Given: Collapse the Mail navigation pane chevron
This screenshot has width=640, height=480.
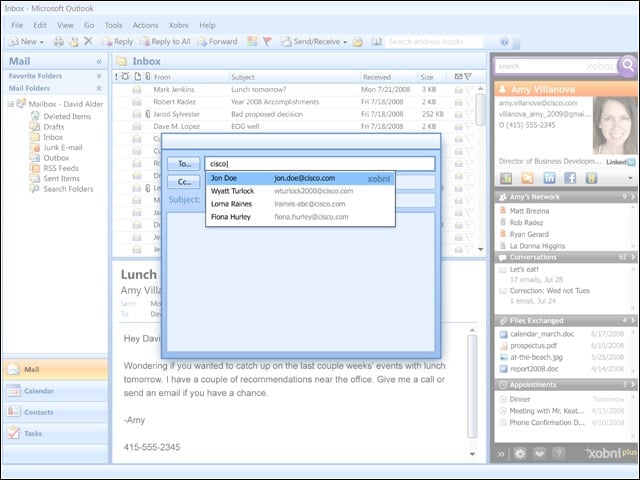Looking at the screenshot, I should 99,61.
